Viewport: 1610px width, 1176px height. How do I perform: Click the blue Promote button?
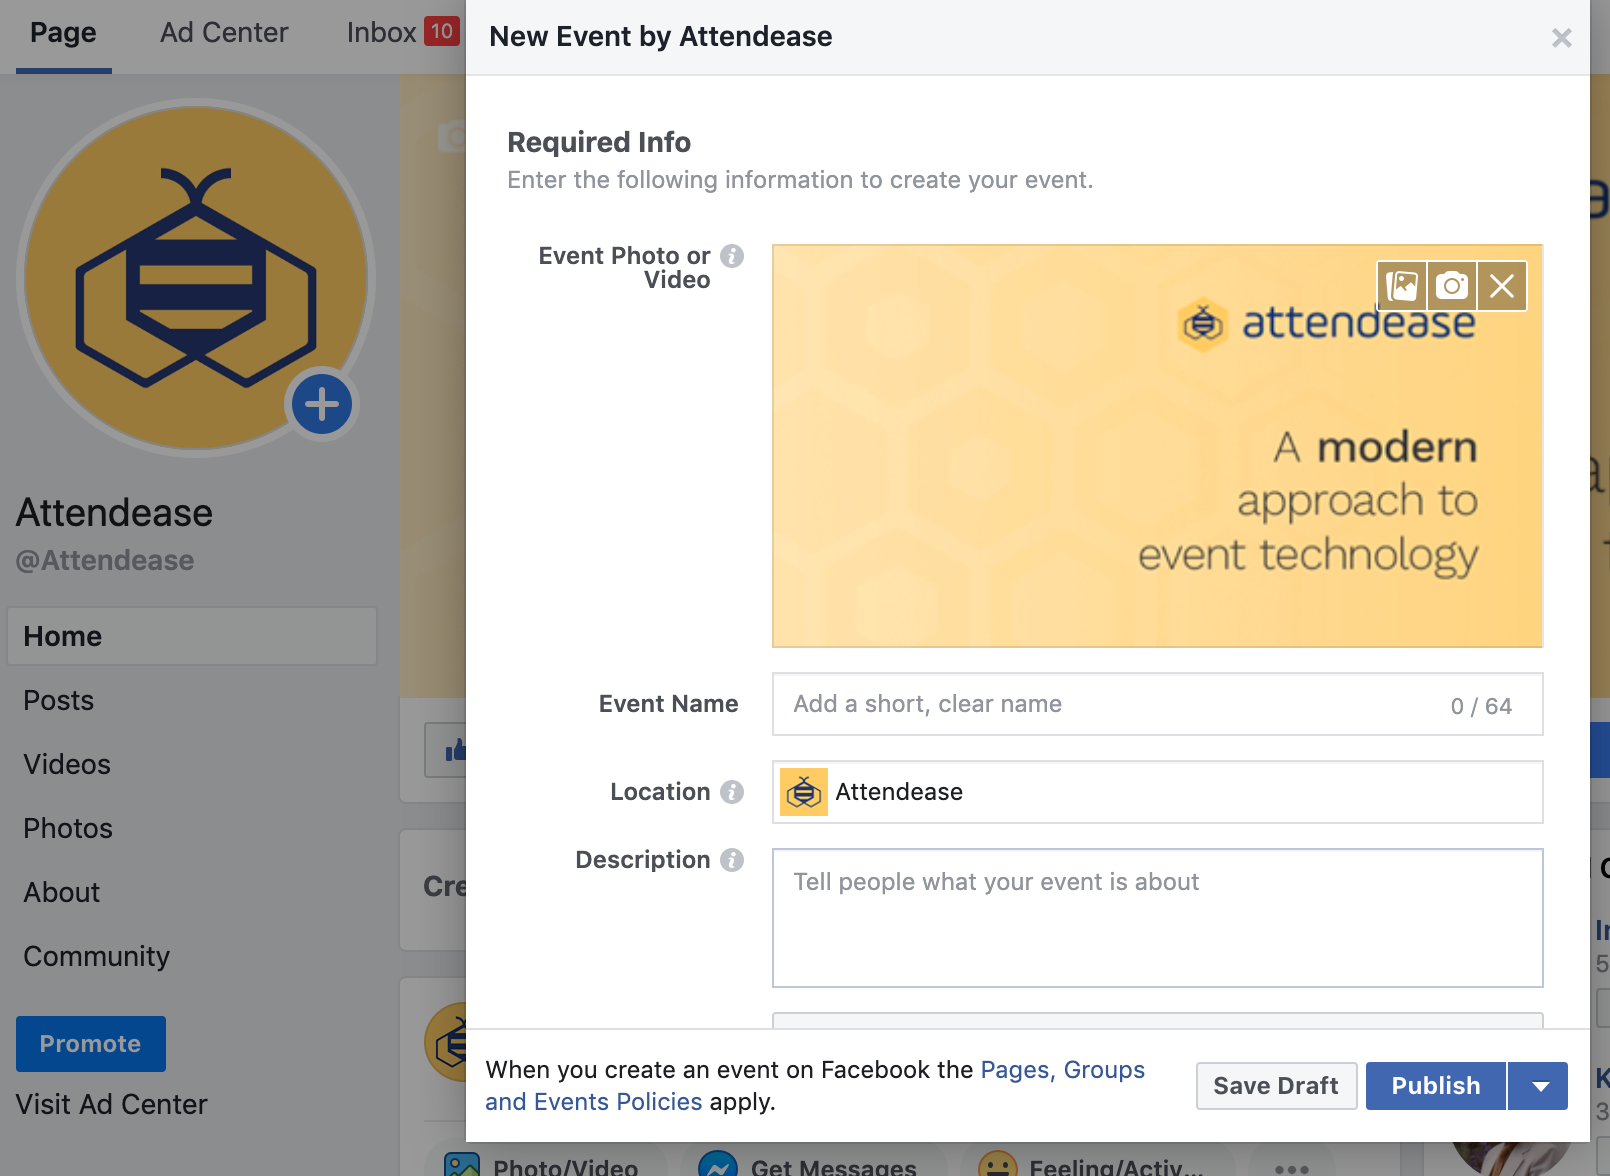91,1044
